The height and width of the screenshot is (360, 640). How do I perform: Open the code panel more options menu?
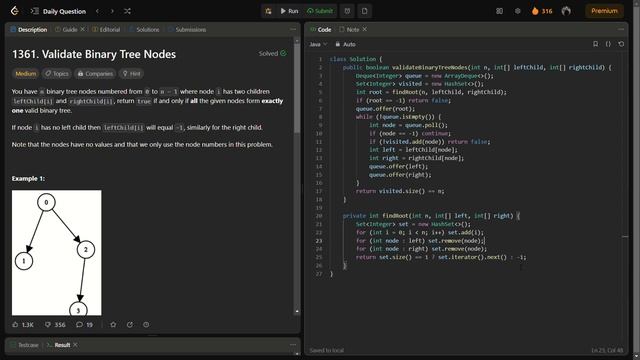(621, 29)
